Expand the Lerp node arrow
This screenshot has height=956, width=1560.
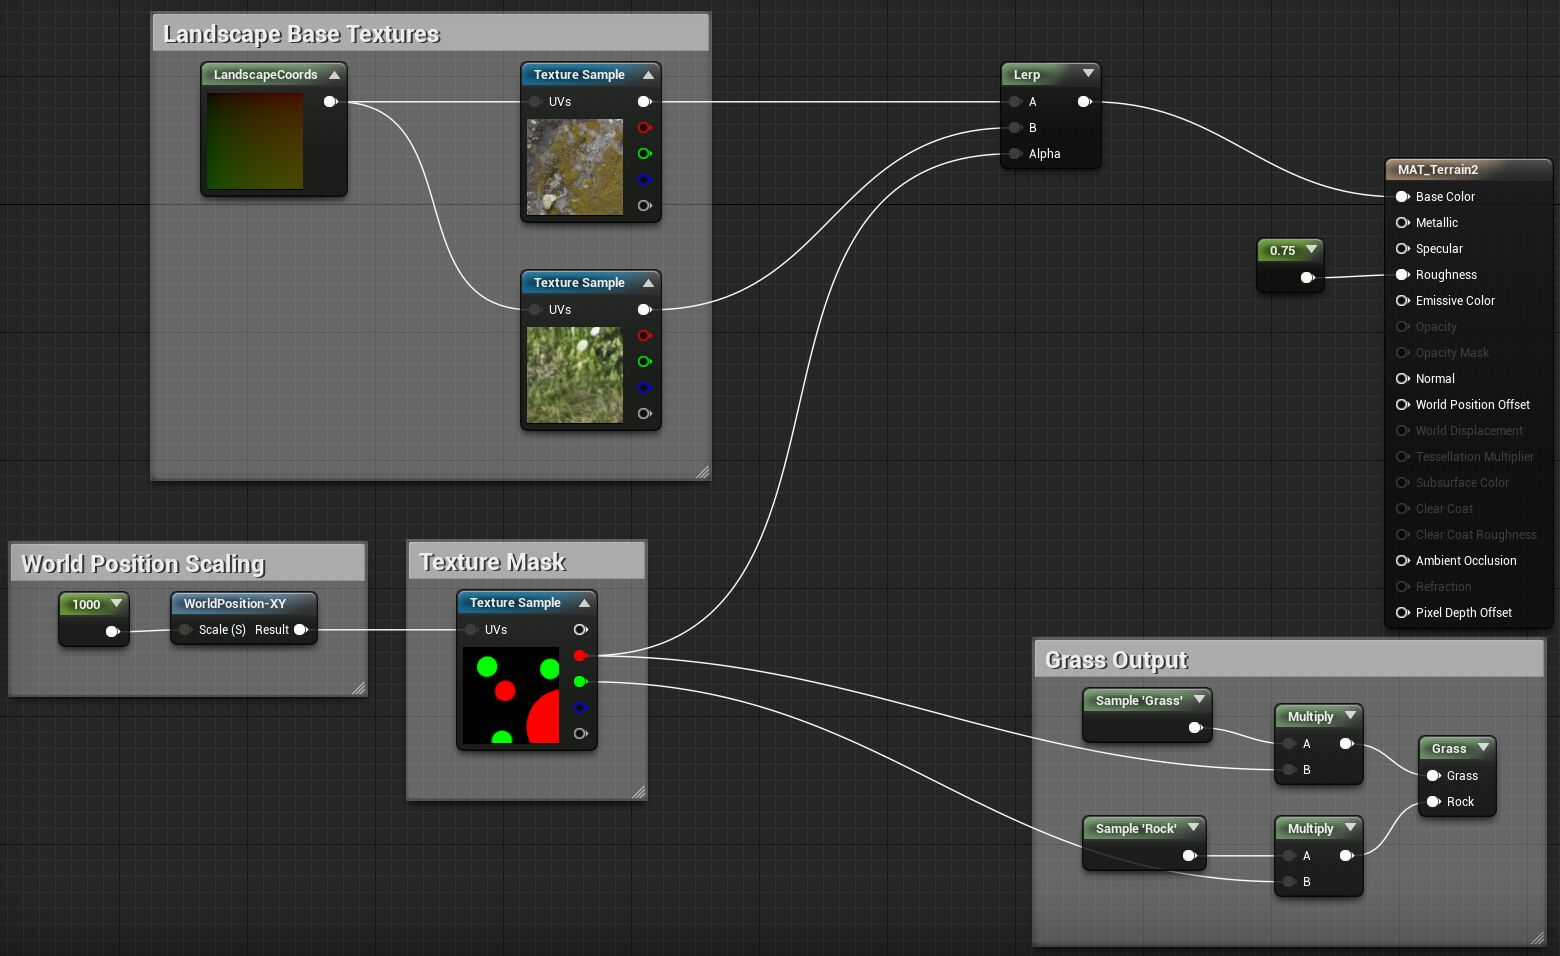click(1088, 74)
